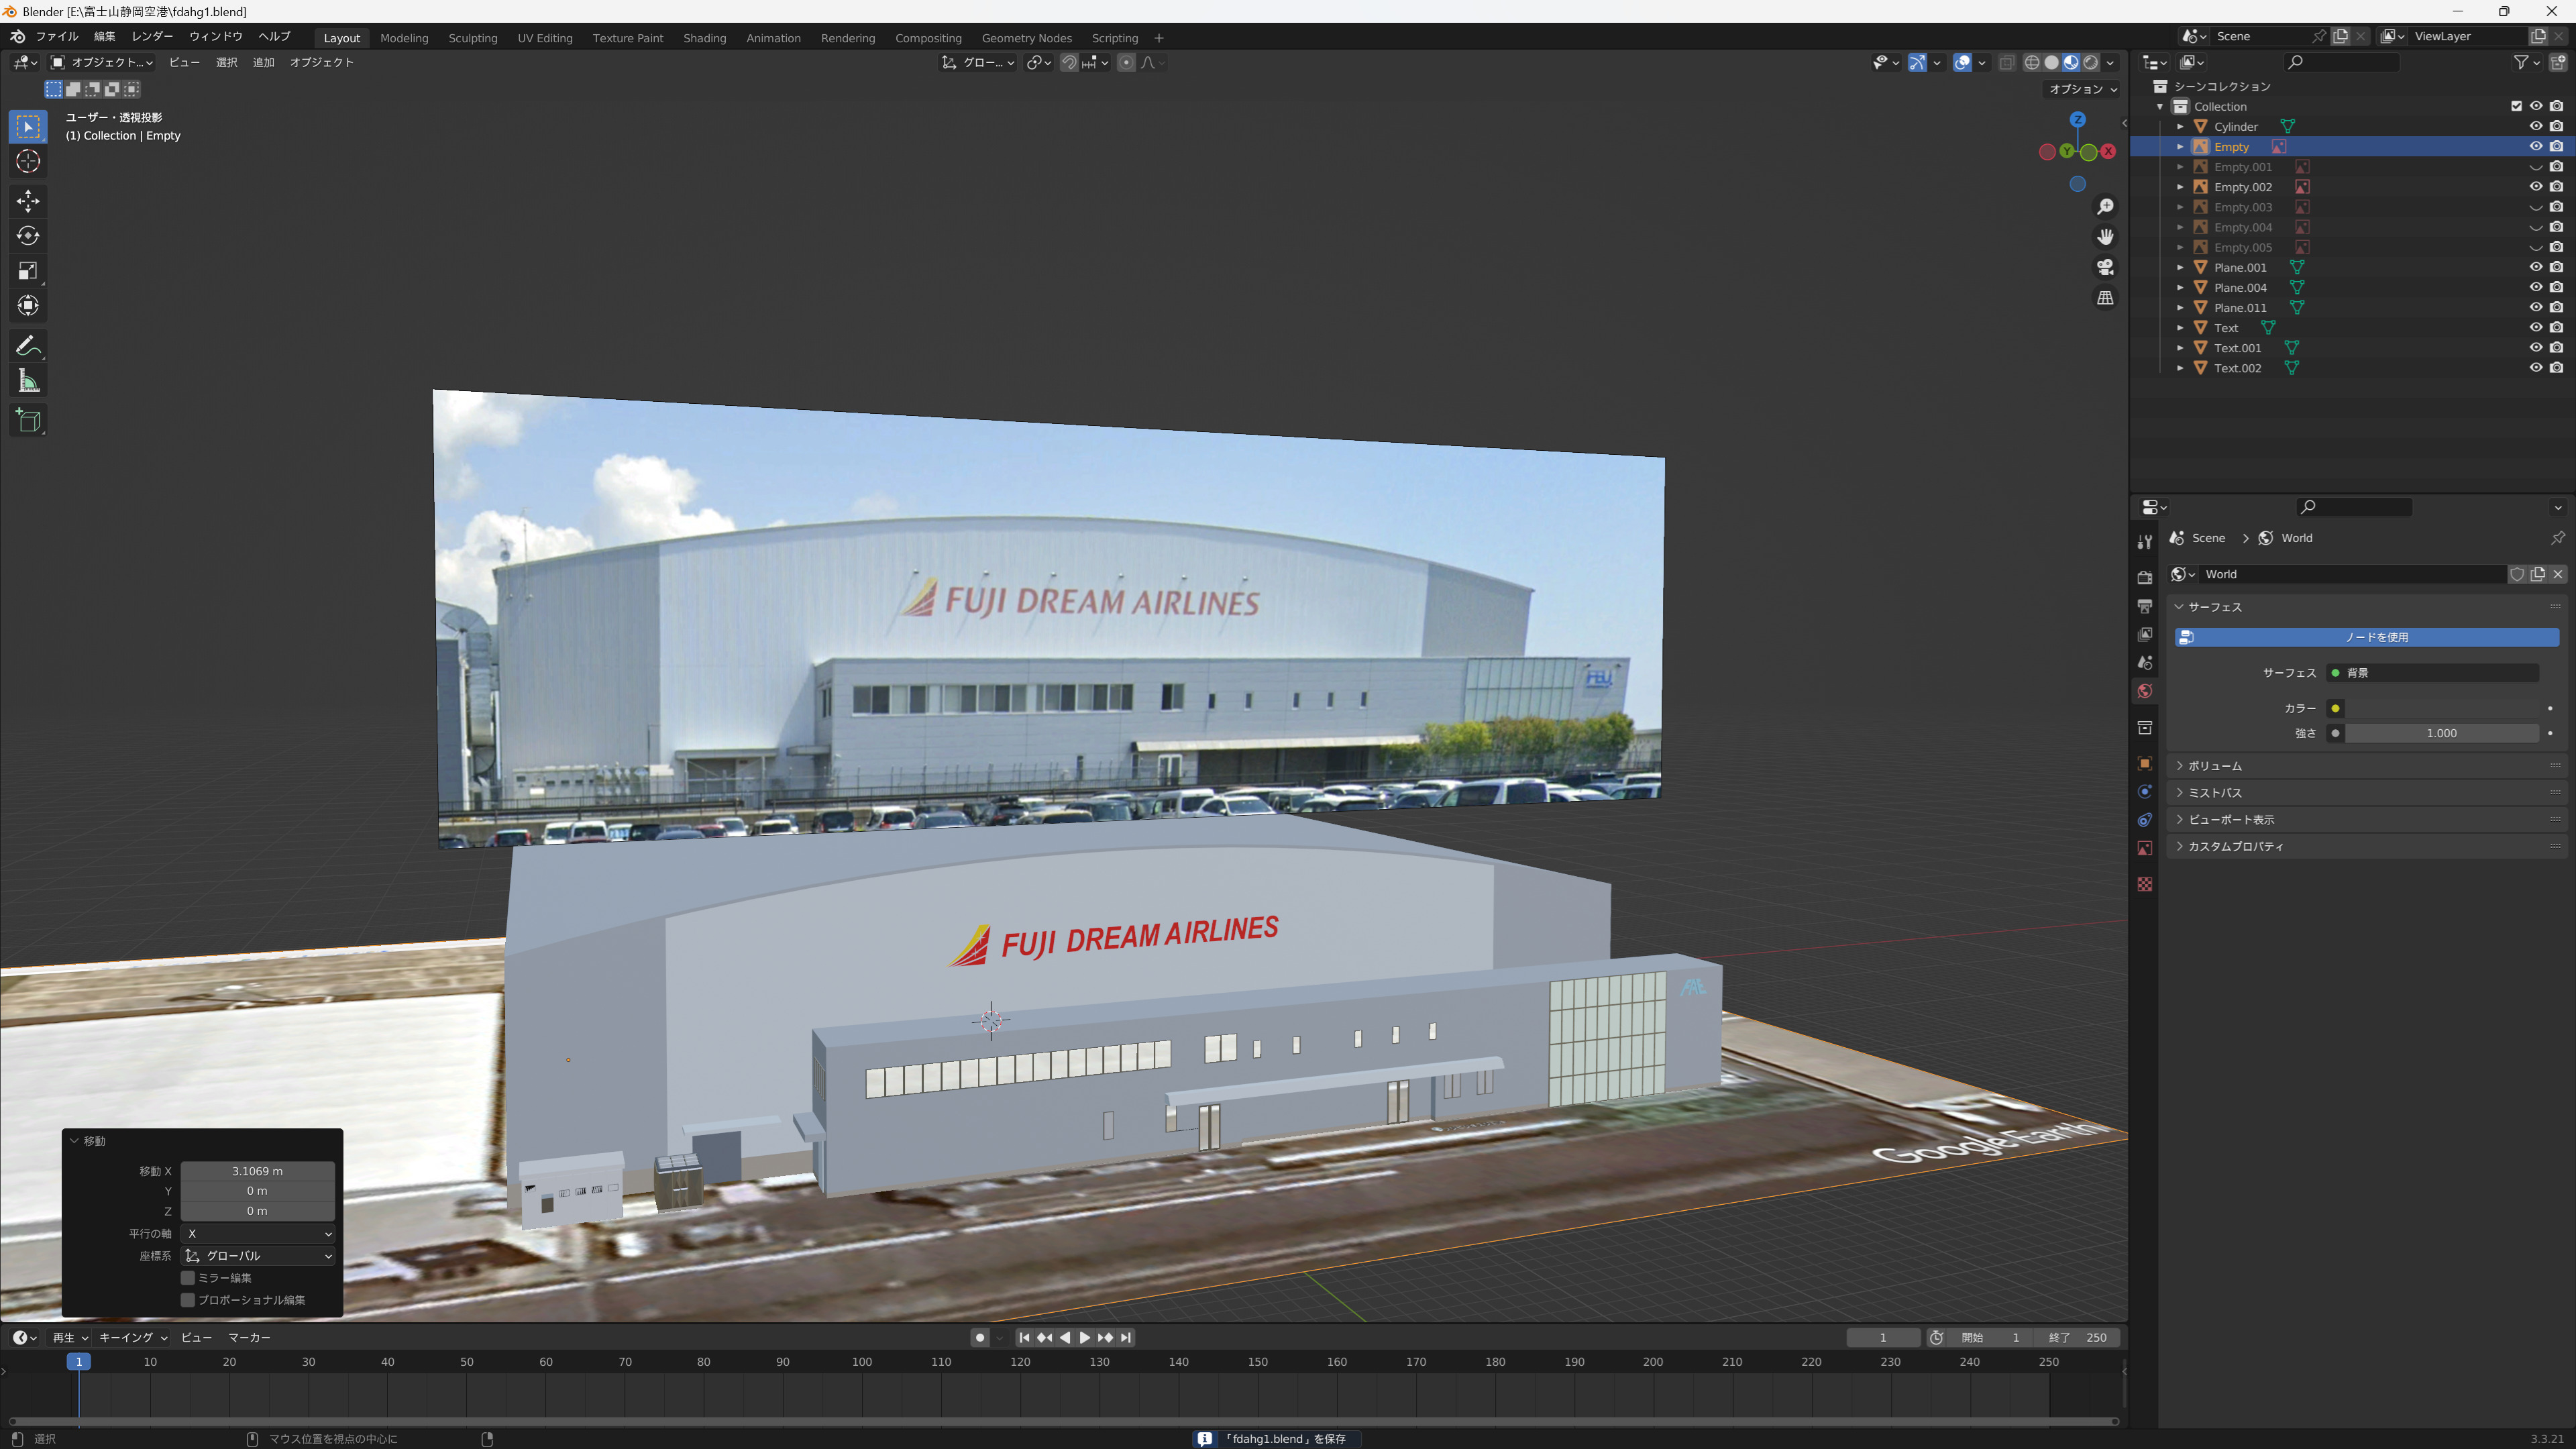
Task: Collapse the Collection in the outliner
Action: point(2160,107)
